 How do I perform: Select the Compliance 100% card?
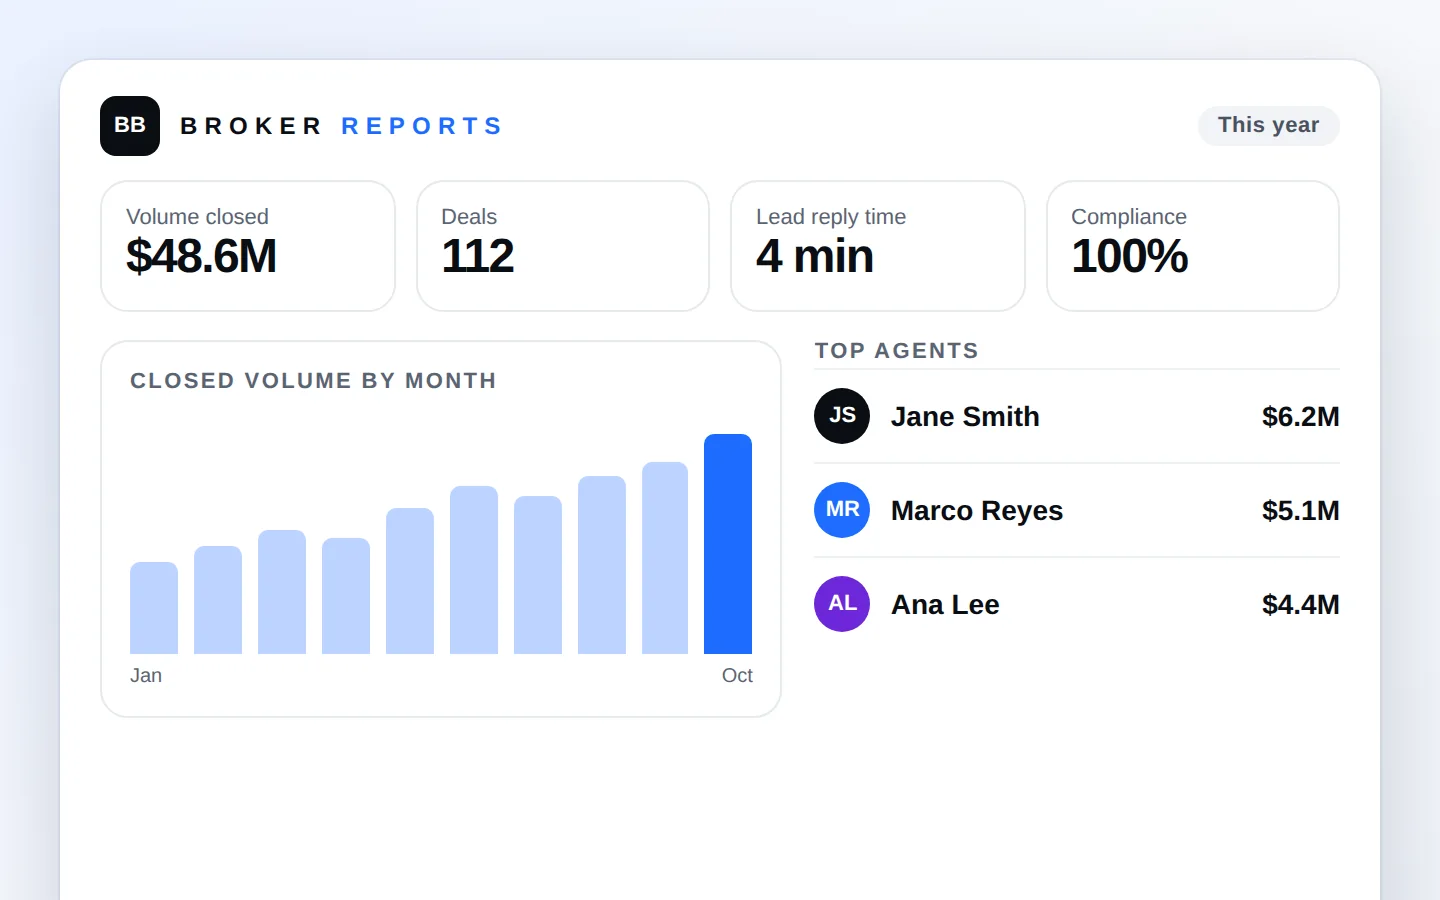point(1193,246)
